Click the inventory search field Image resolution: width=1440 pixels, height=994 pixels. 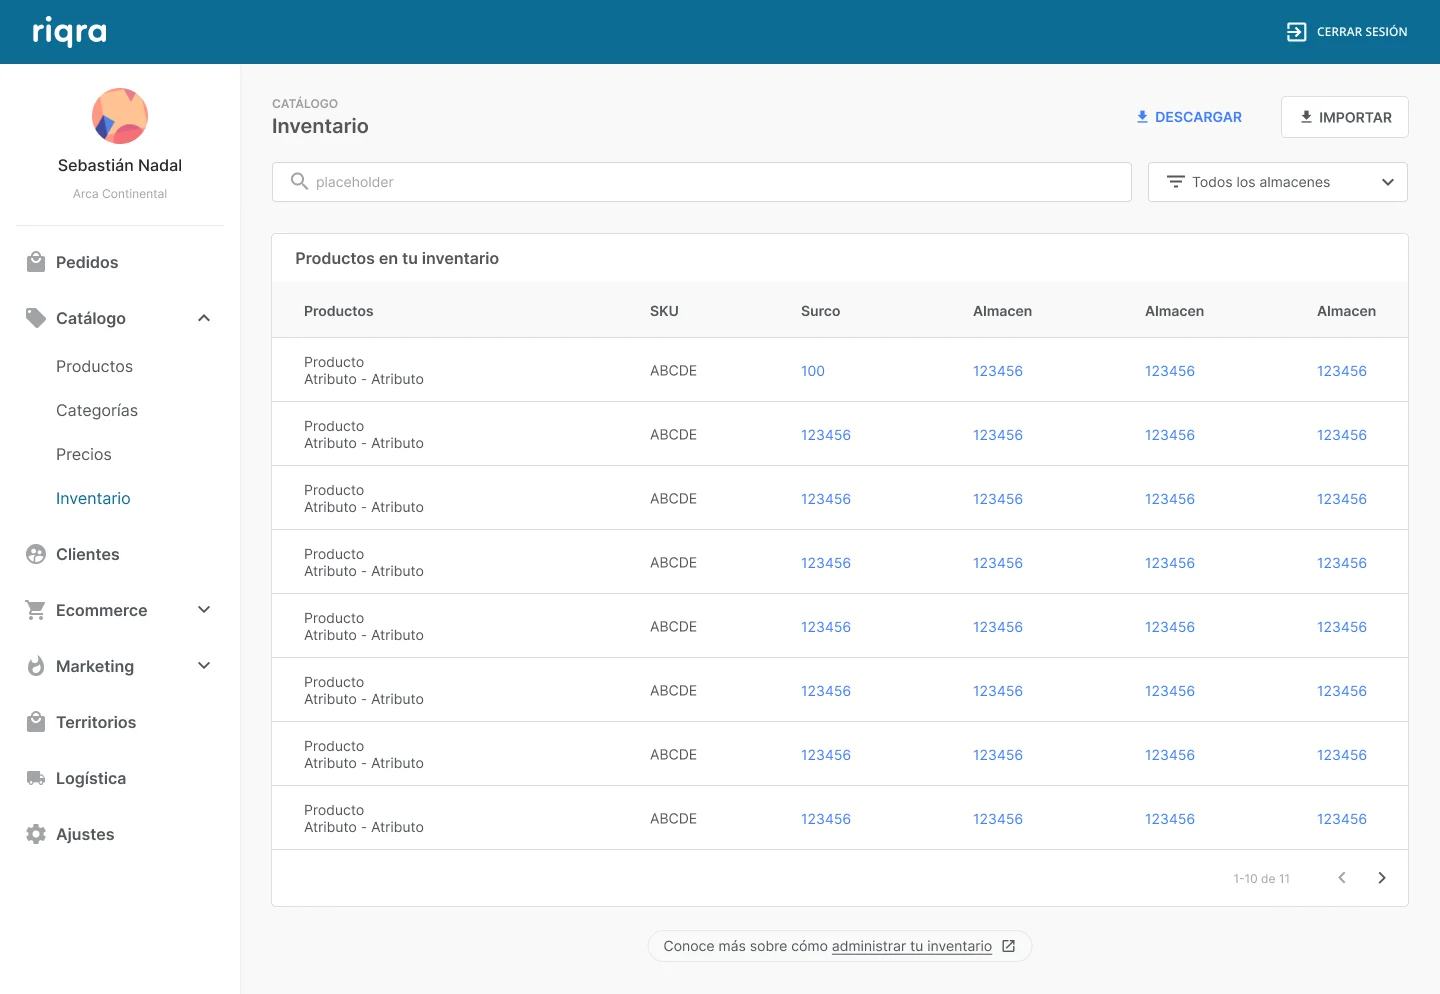702,182
